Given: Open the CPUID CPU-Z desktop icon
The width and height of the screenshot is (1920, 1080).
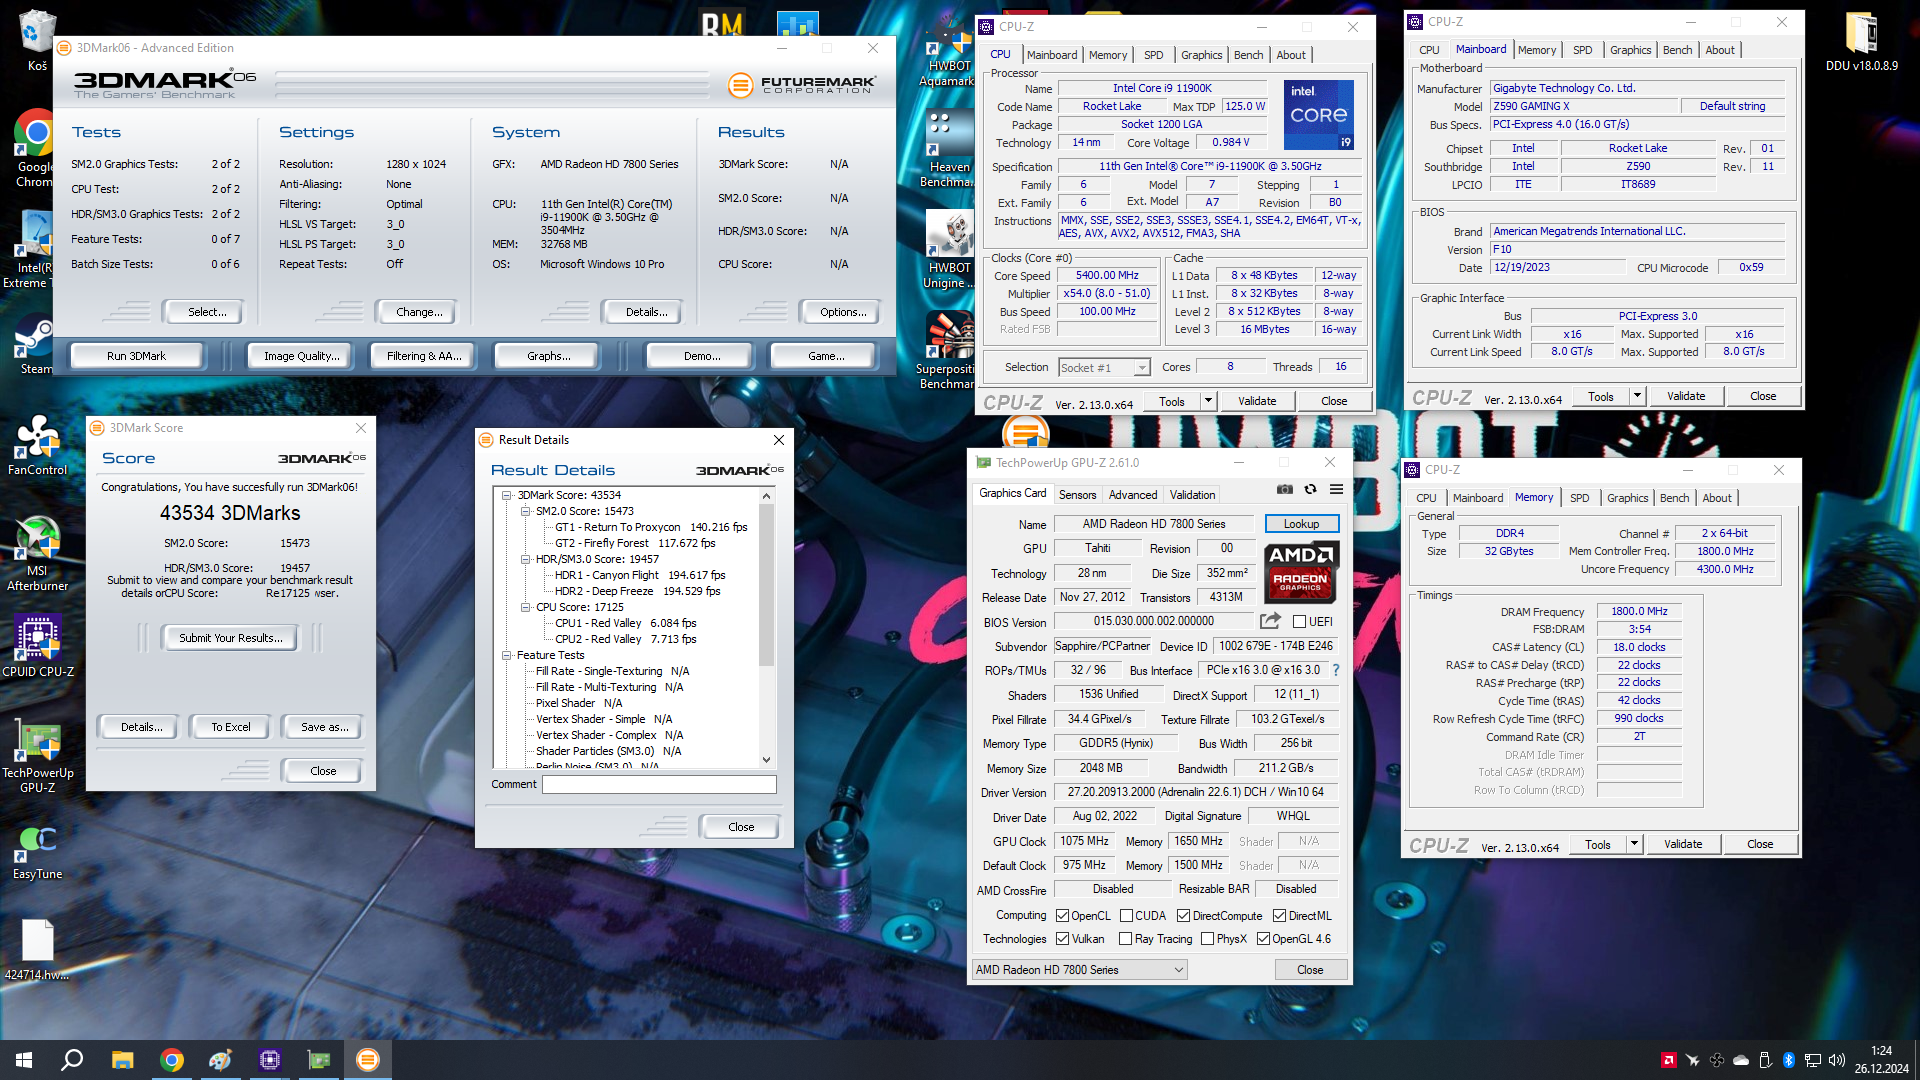Looking at the screenshot, I should pos(38,646).
